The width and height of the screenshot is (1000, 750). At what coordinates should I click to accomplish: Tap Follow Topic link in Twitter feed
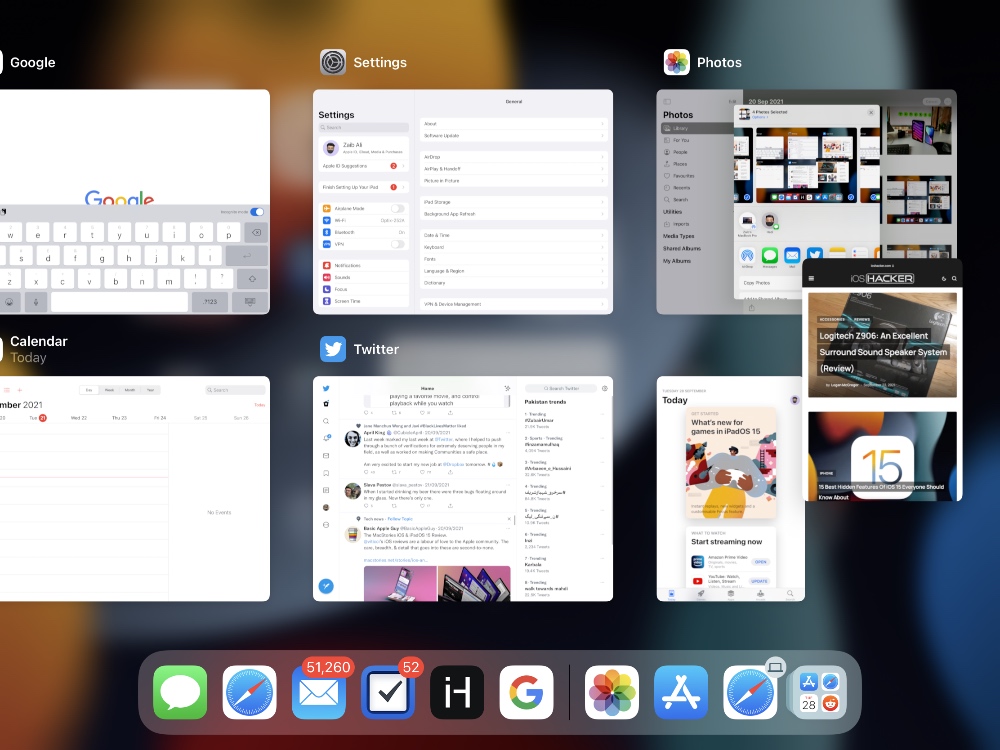click(401, 519)
